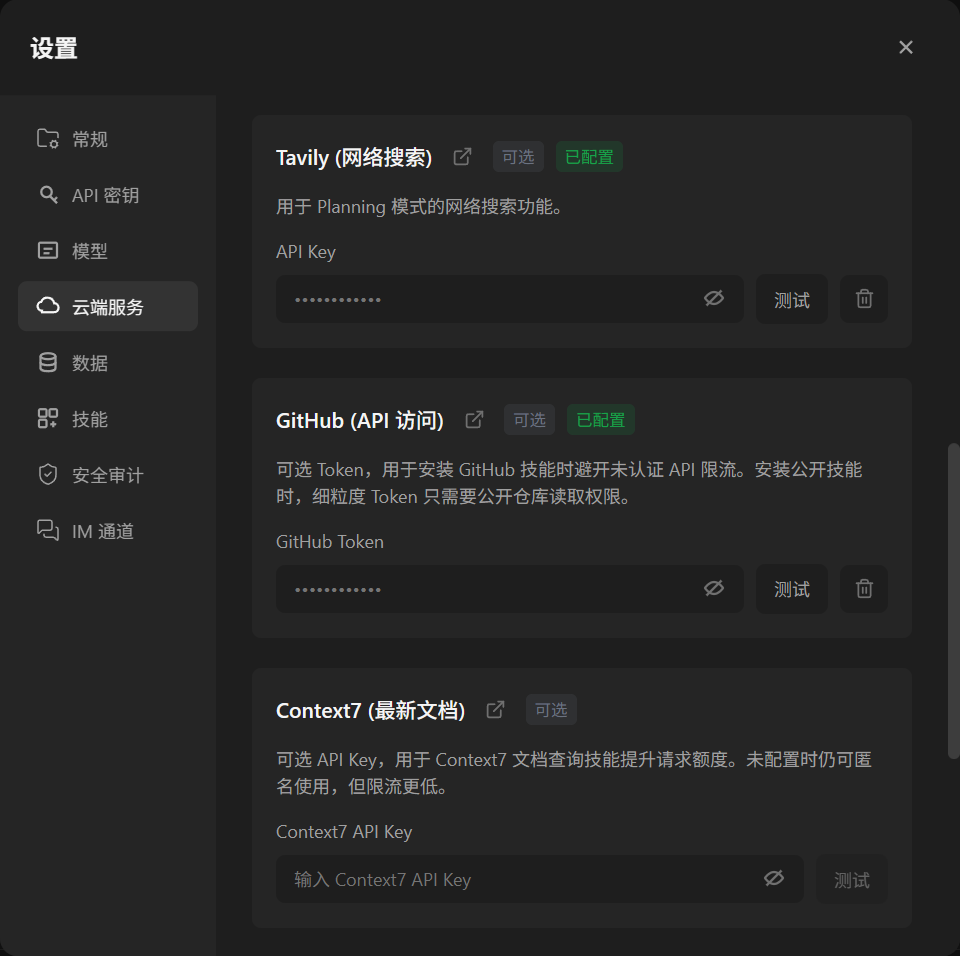Click the grid-plus icon beside 技能
Image resolution: width=960 pixels, height=956 pixels.
pos(48,418)
